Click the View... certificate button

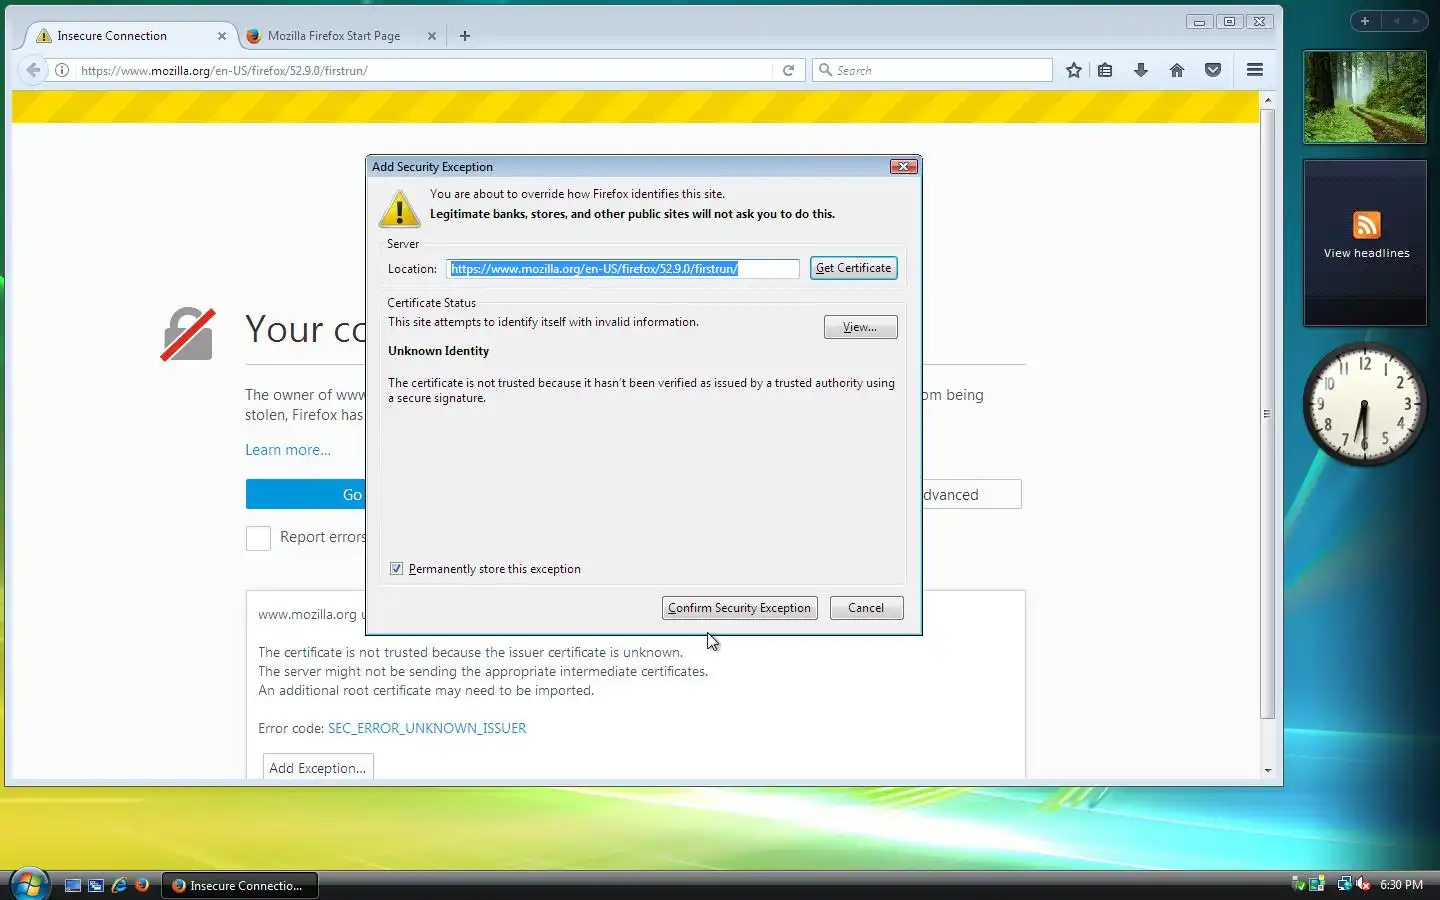(x=860, y=327)
